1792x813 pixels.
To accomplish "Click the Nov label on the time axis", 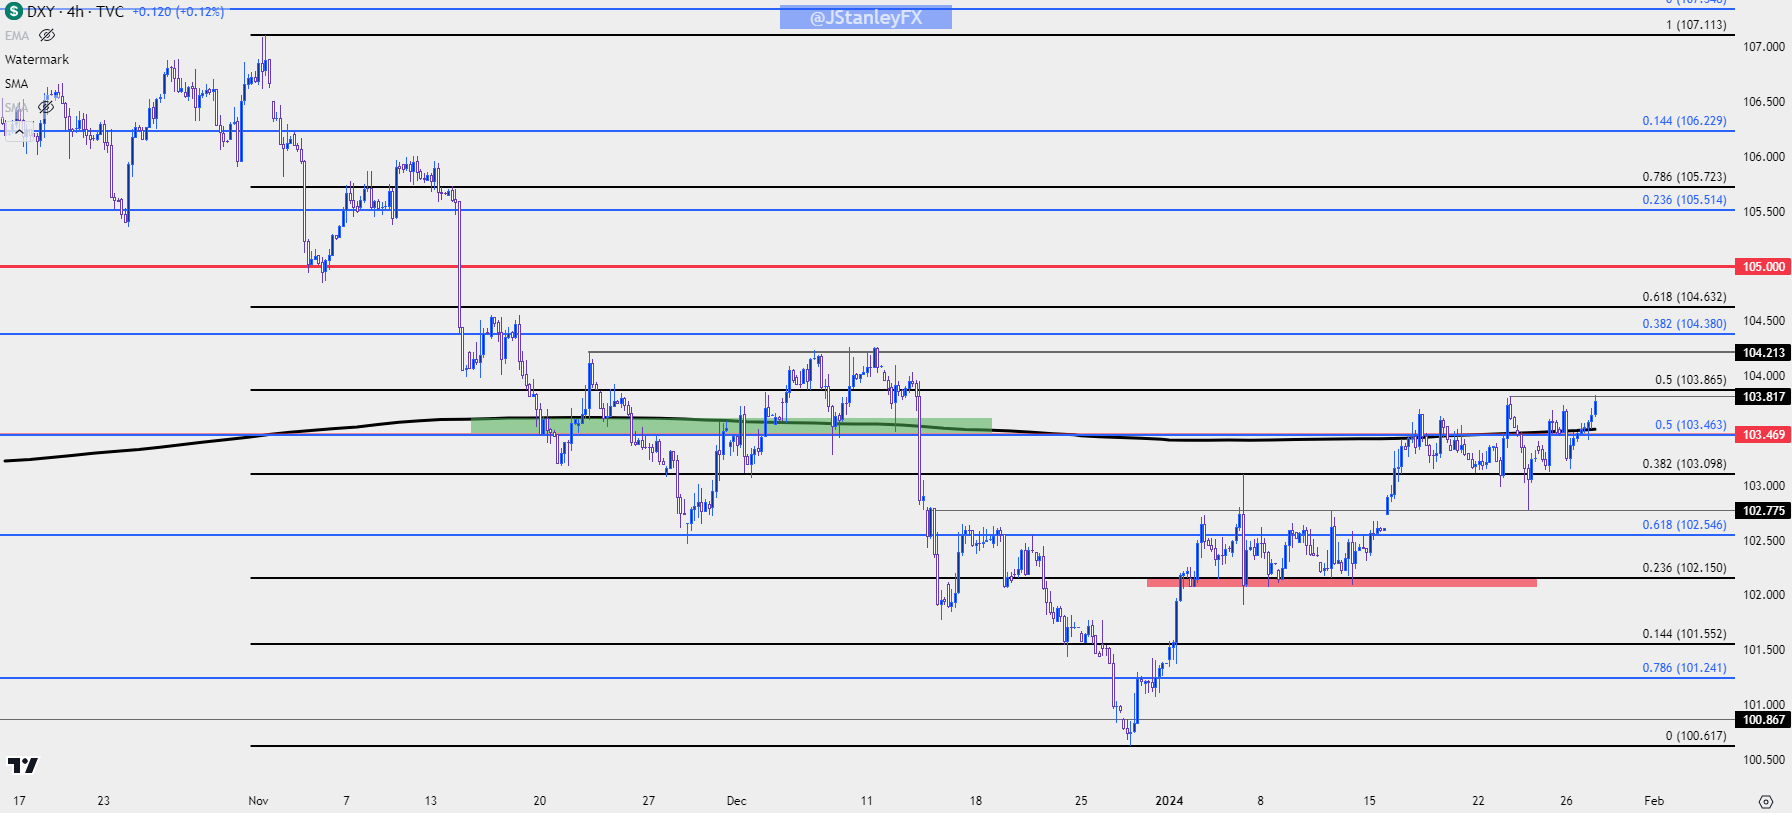I will [x=258, y=801].
